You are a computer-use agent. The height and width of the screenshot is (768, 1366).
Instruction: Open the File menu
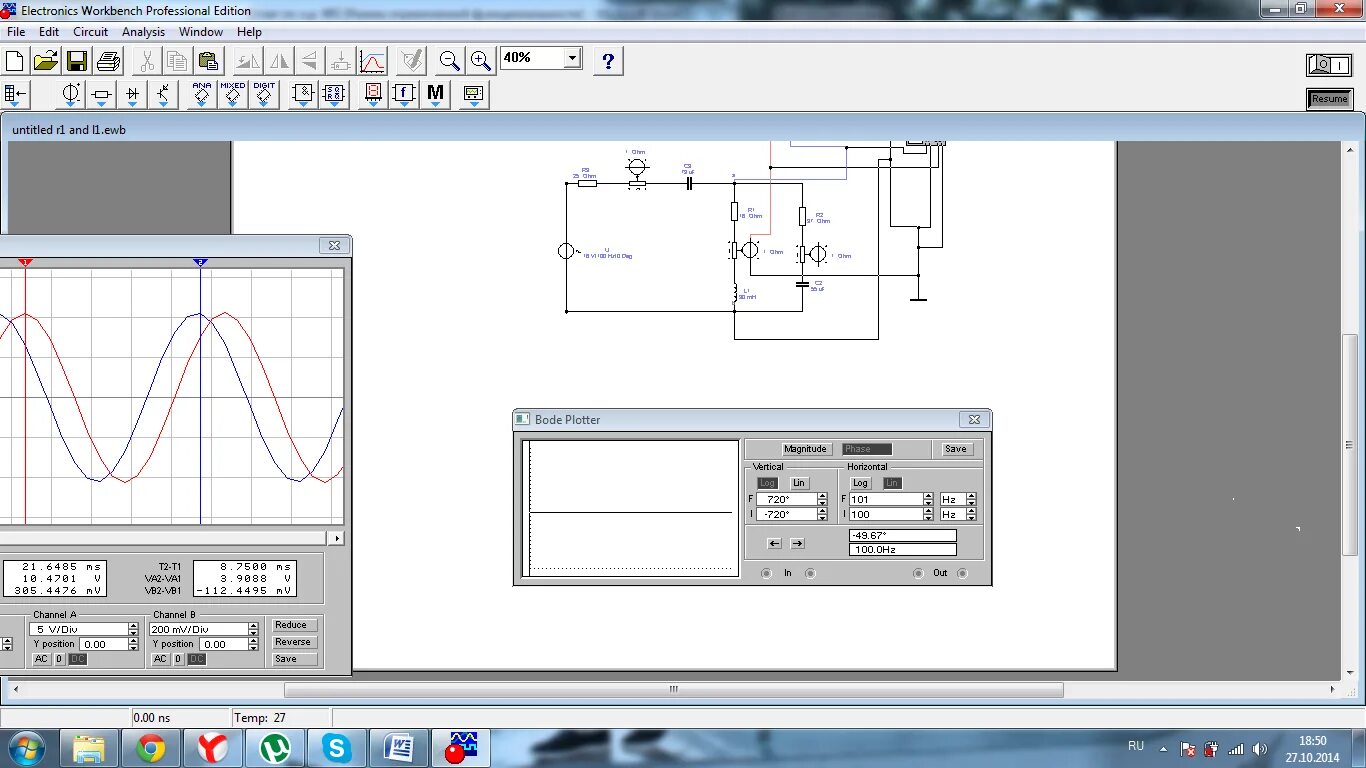coord(16,32)
